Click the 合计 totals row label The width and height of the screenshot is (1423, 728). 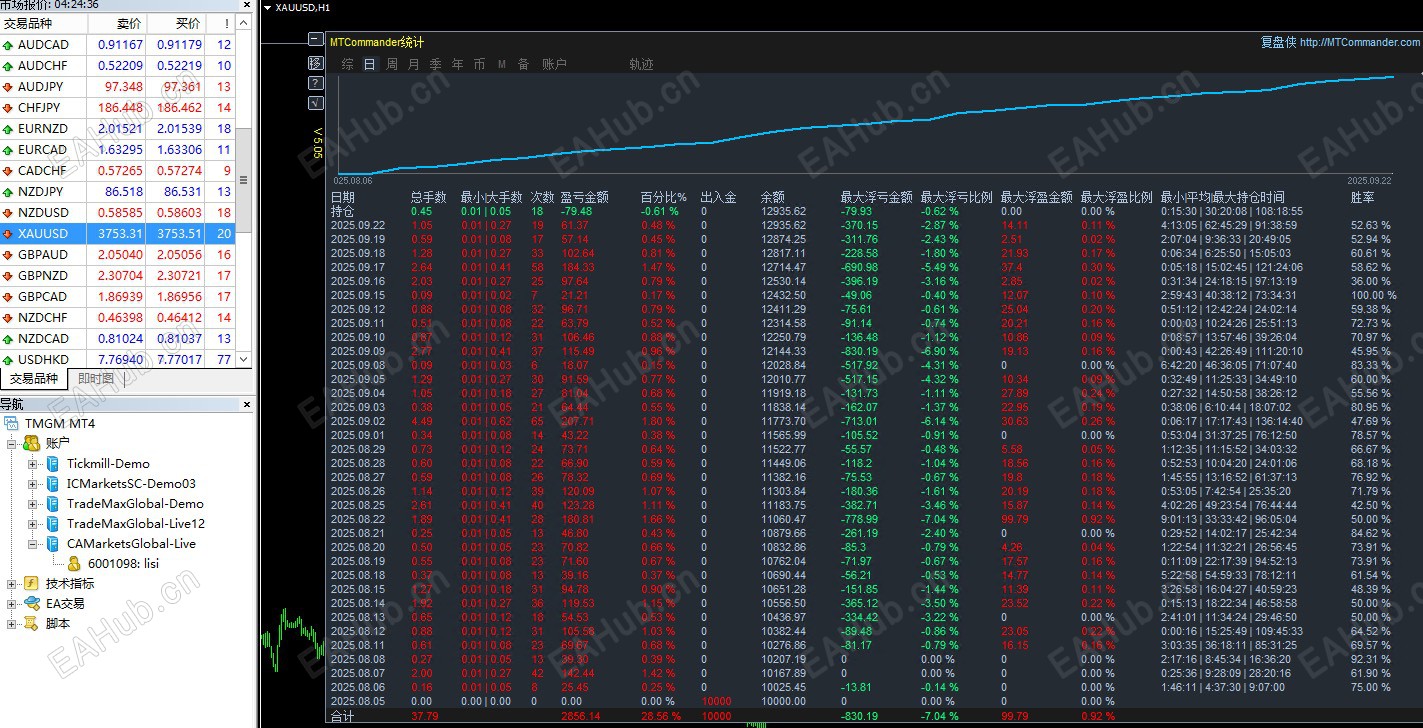coord(342,717)
